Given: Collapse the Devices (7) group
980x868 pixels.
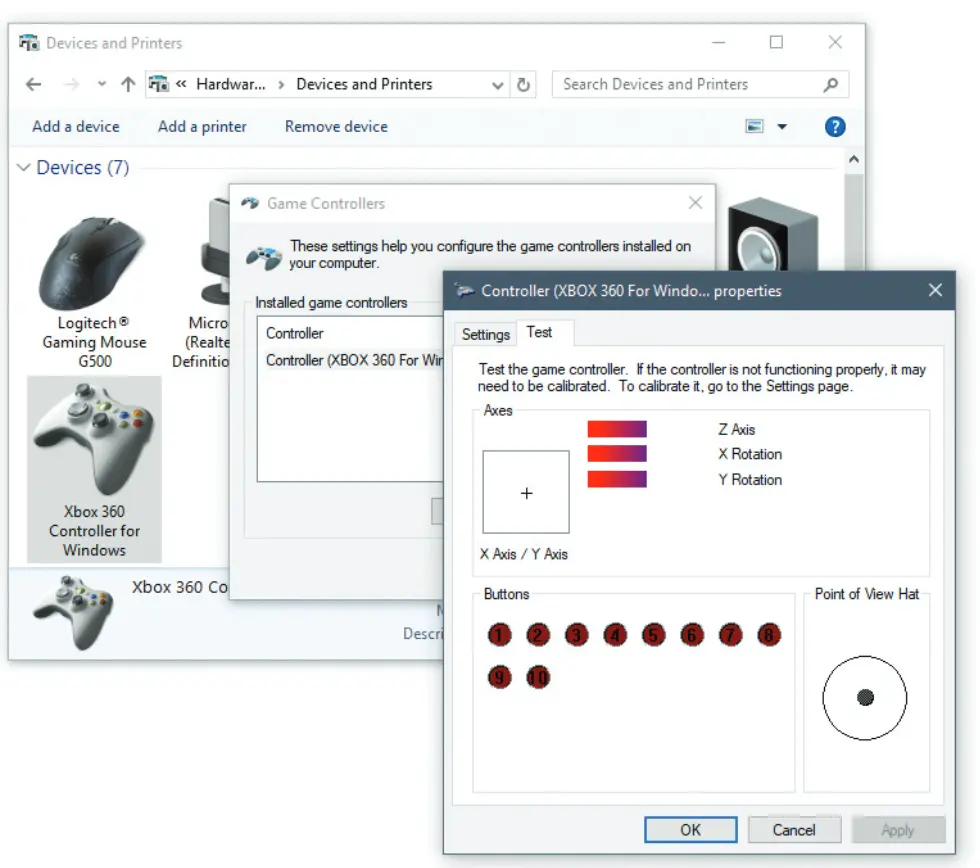Looking at the screenshot, I should tap(24, 168).
